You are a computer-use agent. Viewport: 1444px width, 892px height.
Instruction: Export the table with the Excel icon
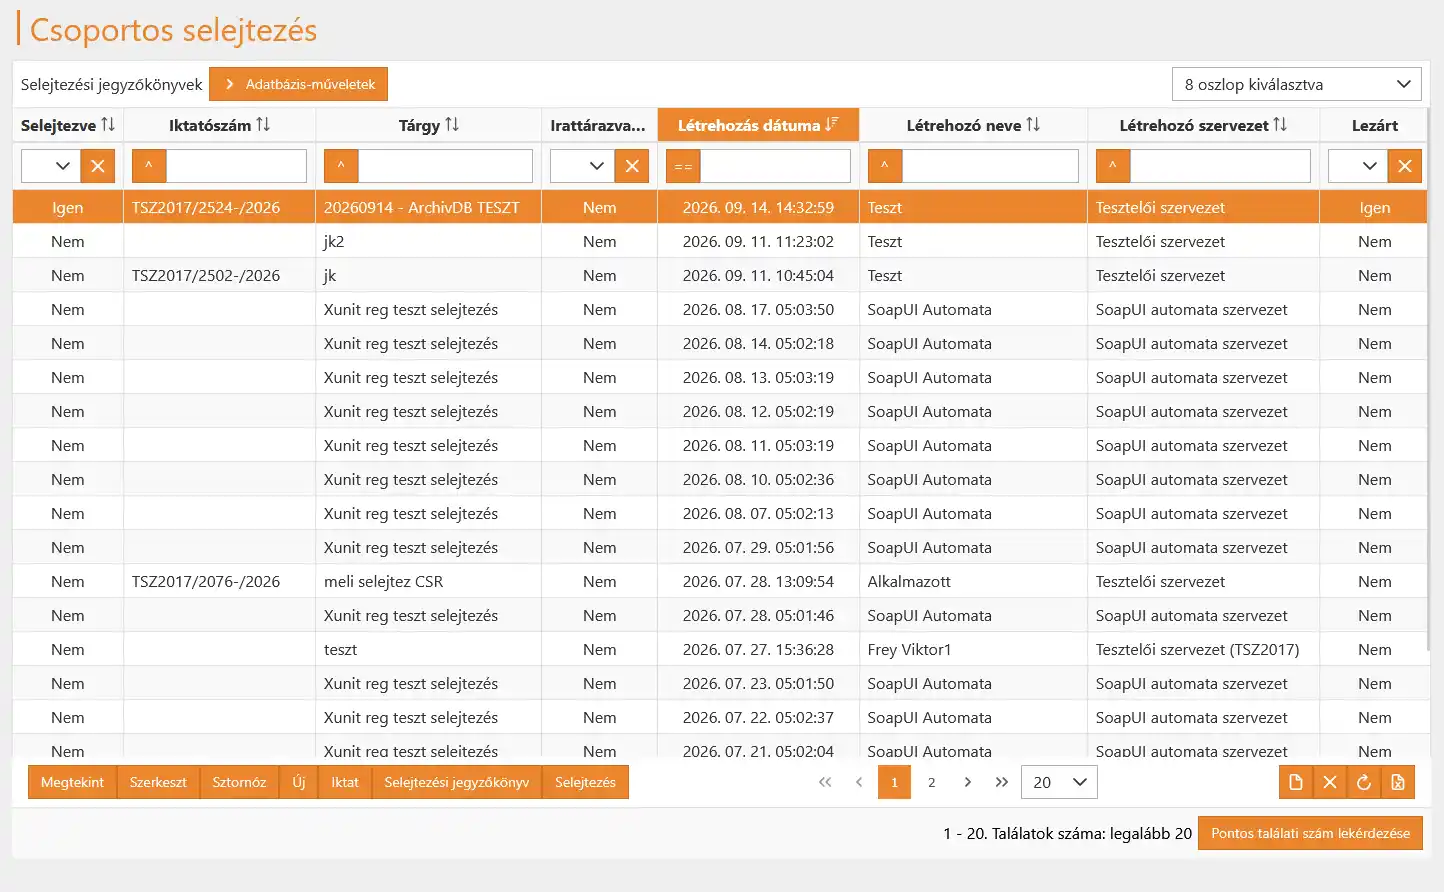pyautogui.click(x=1398, y=782)
